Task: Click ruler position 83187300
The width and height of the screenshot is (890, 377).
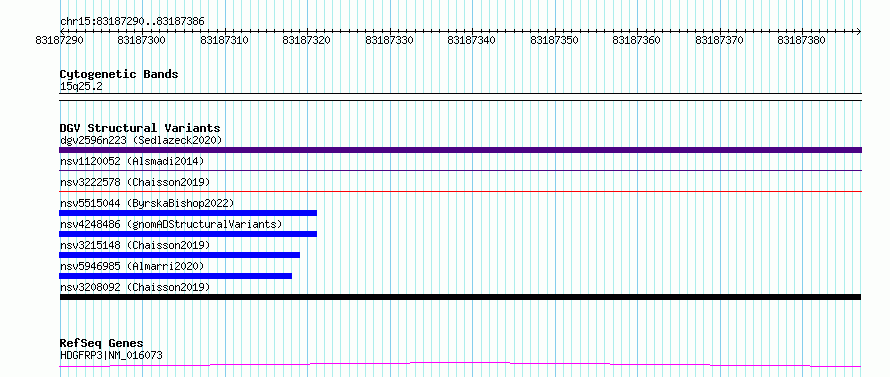Action: [142, 40]
